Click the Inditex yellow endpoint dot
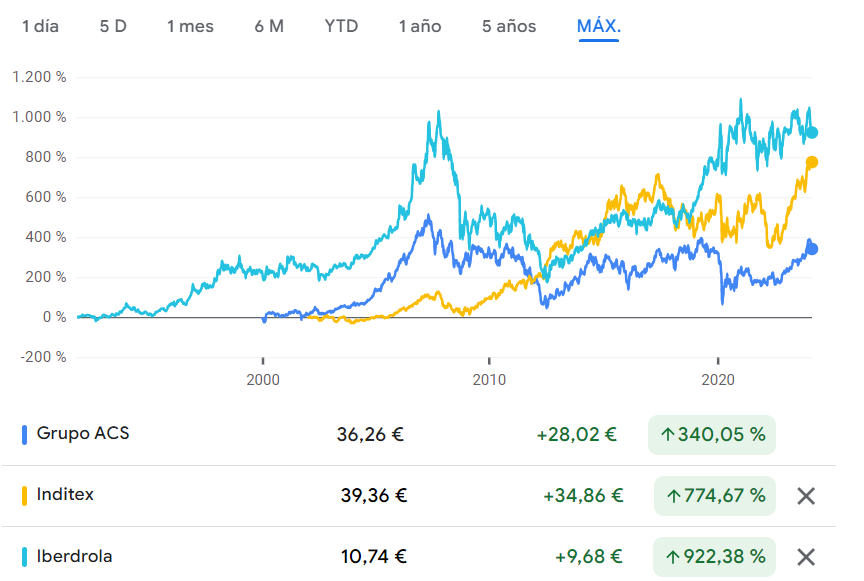 point(812,162)
